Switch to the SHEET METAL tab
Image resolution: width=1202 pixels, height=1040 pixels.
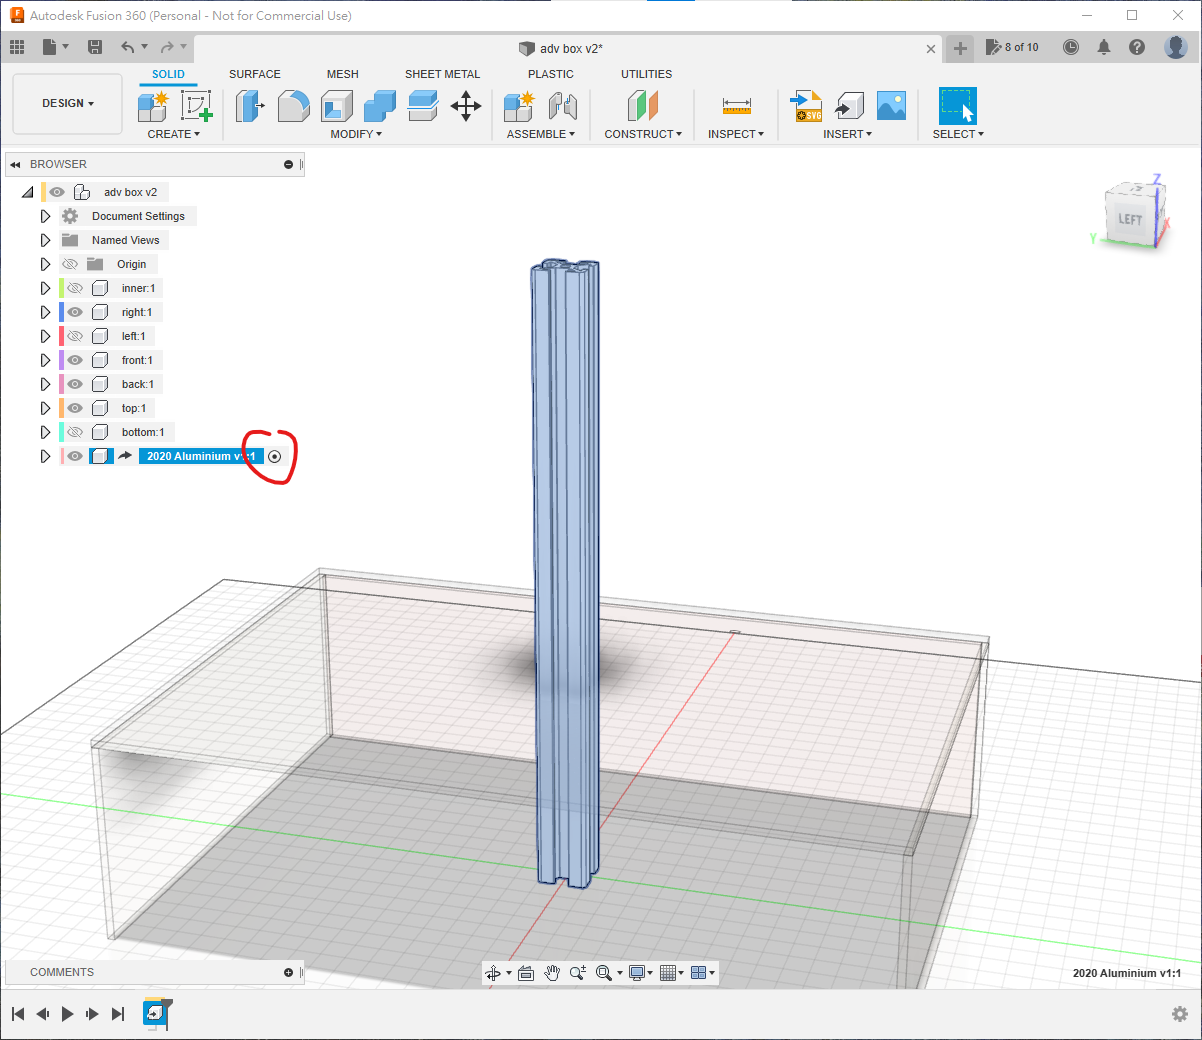(x=442, y=74)
